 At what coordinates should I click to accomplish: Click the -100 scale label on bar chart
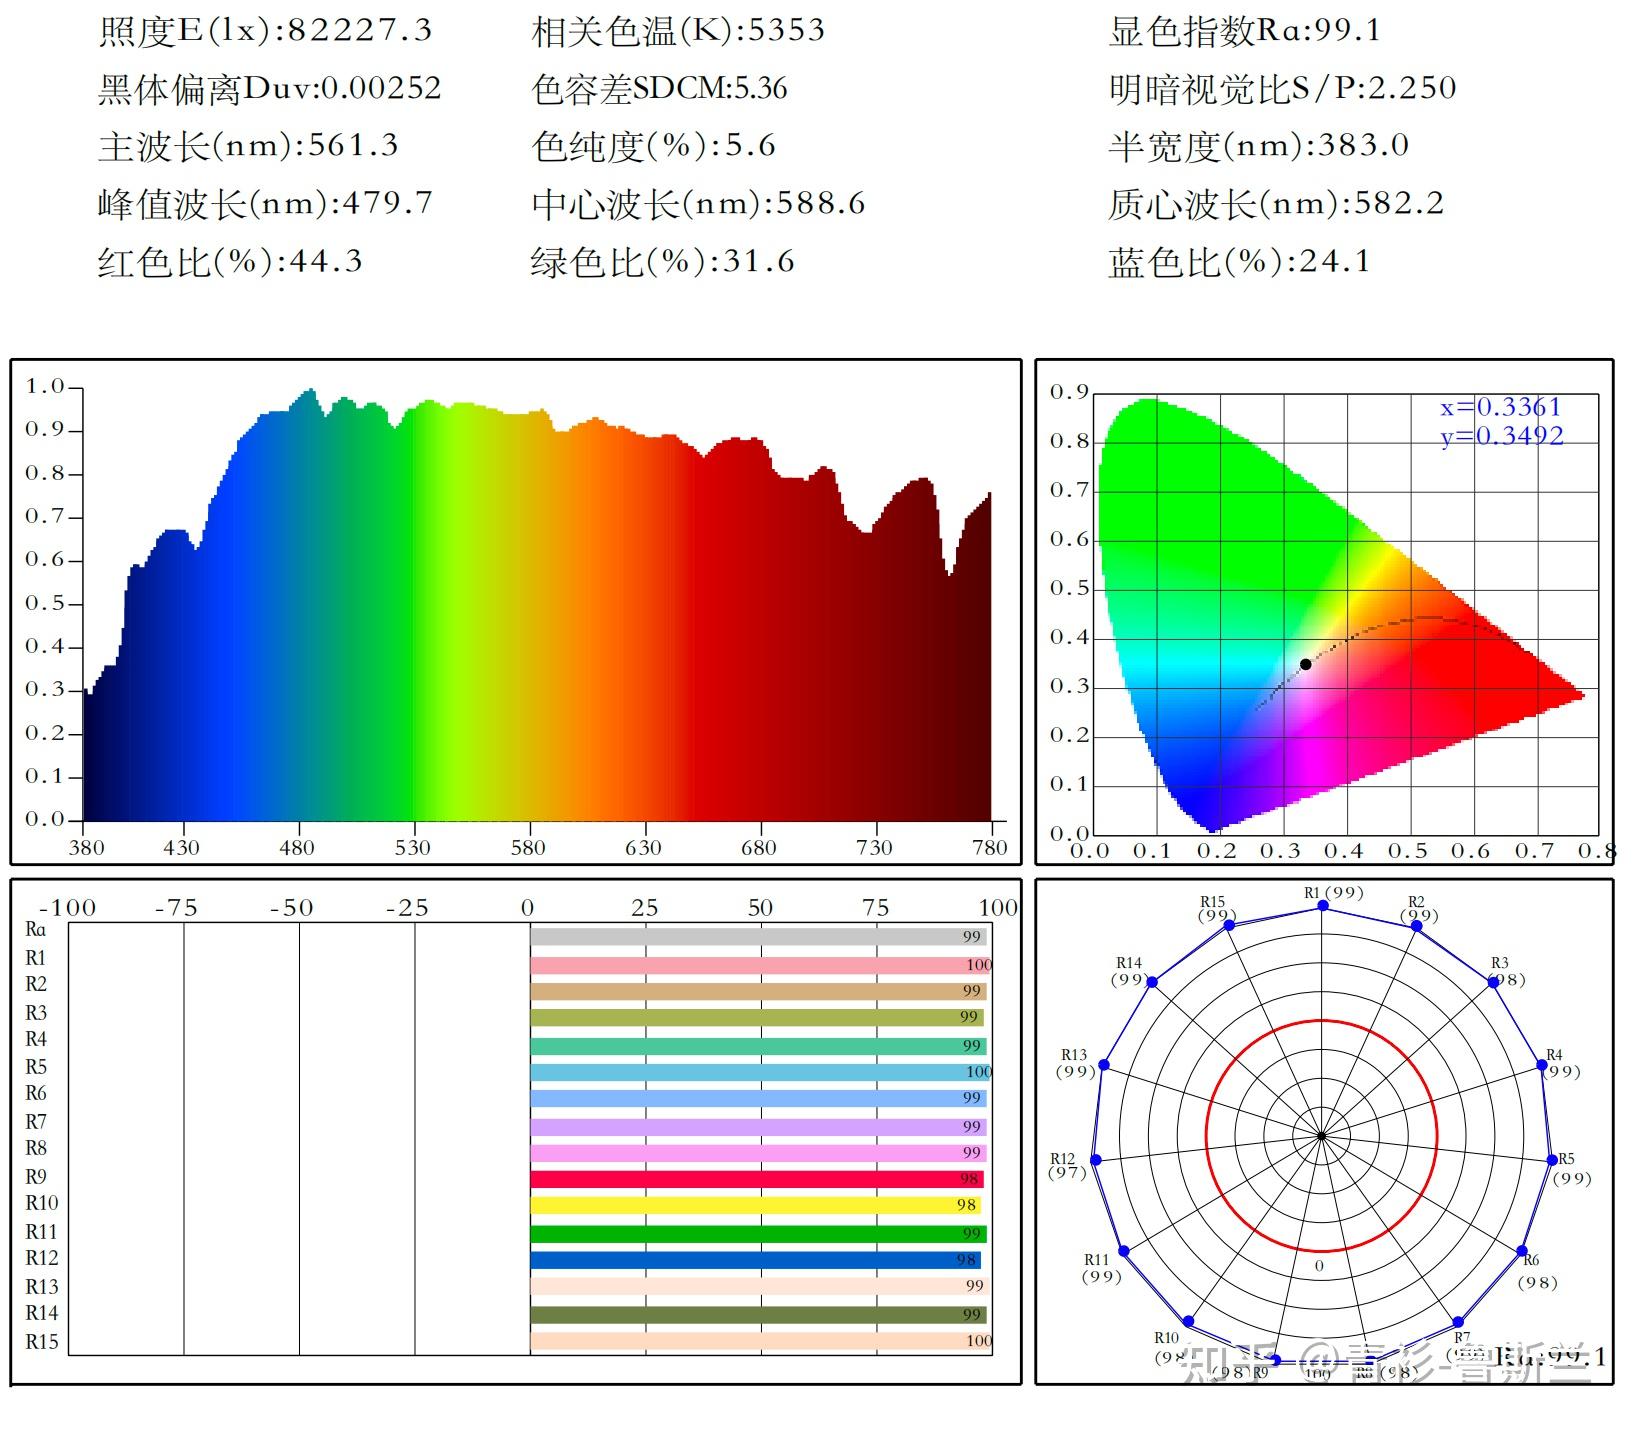pos(67,908)
